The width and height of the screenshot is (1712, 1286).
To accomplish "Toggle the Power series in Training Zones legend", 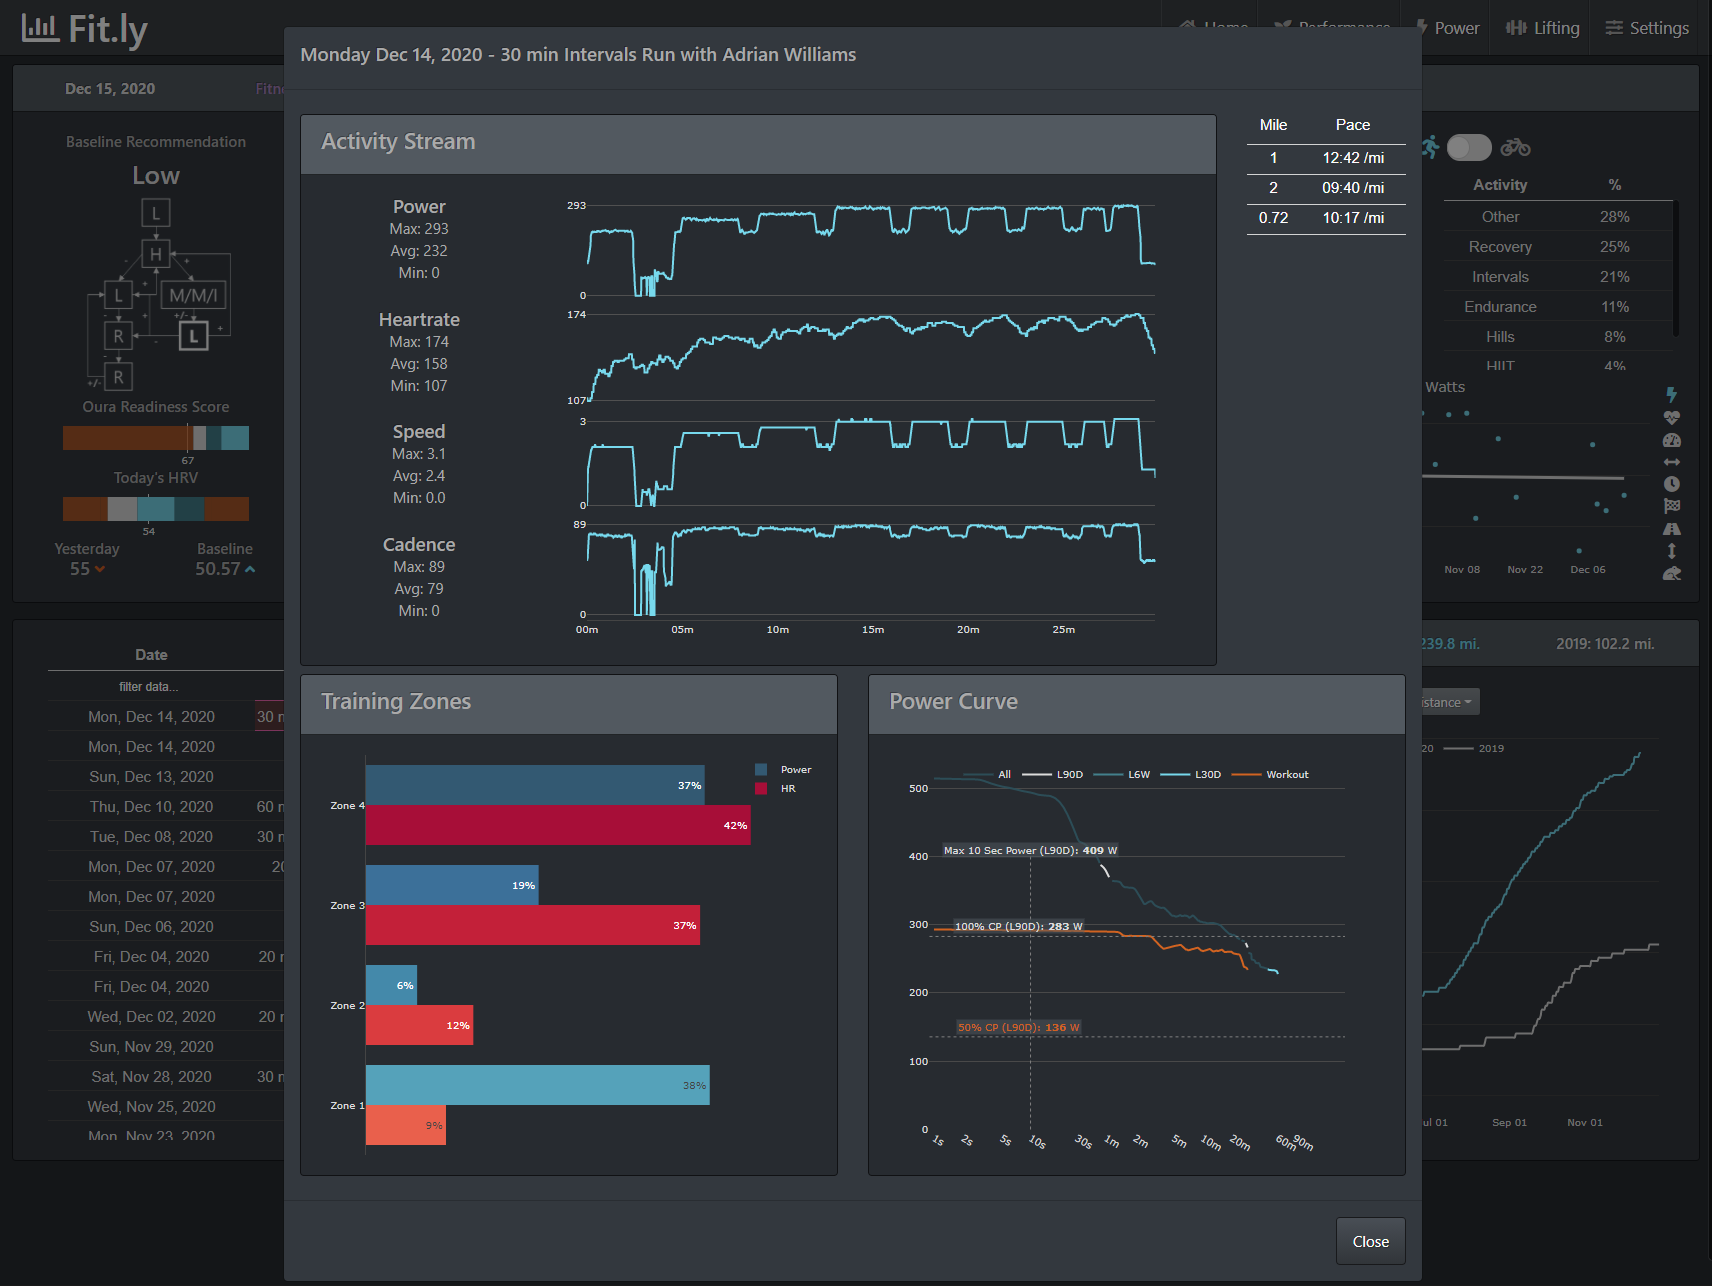I will (x=783, y=770).
